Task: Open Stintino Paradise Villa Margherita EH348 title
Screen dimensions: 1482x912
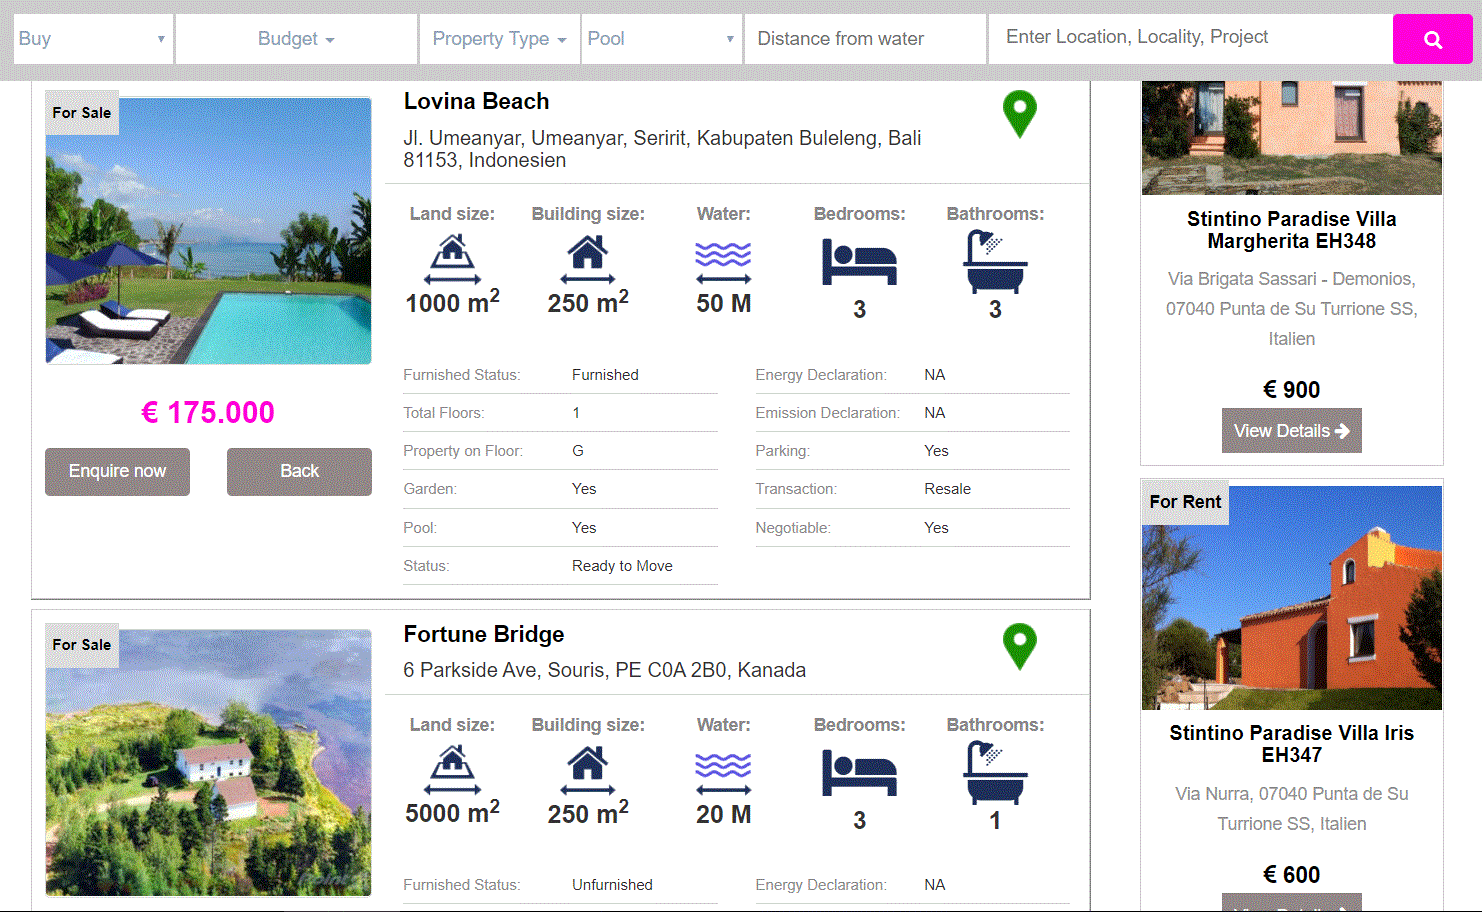Action: (x=1291, y=230)
